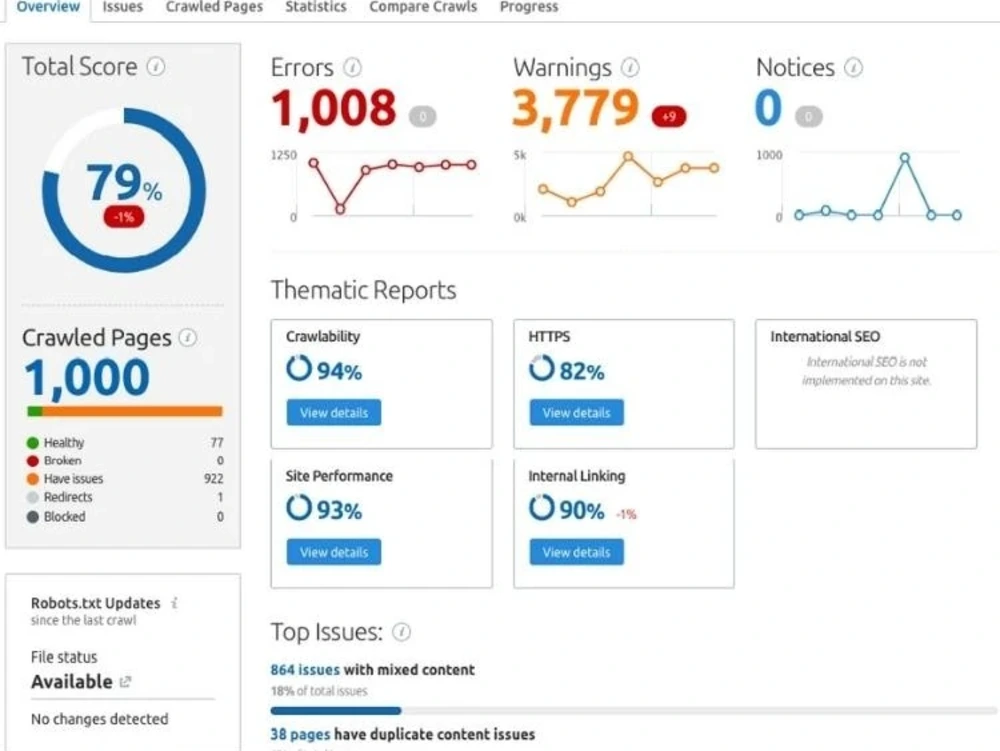Click the Have issues count 922
Screen dimensions: 1000x751
(214, 479)
